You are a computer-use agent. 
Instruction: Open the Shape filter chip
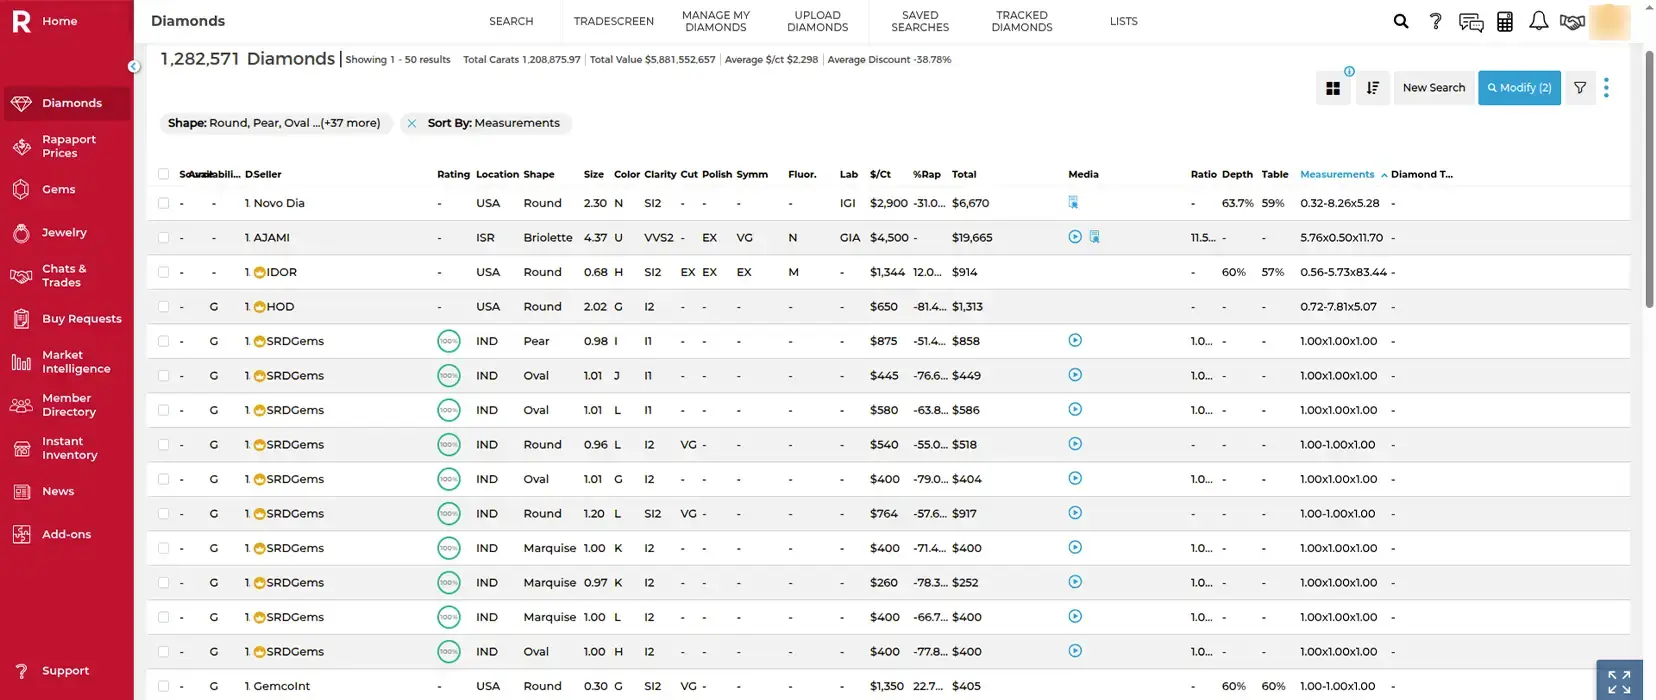click(x=275, y=123)
